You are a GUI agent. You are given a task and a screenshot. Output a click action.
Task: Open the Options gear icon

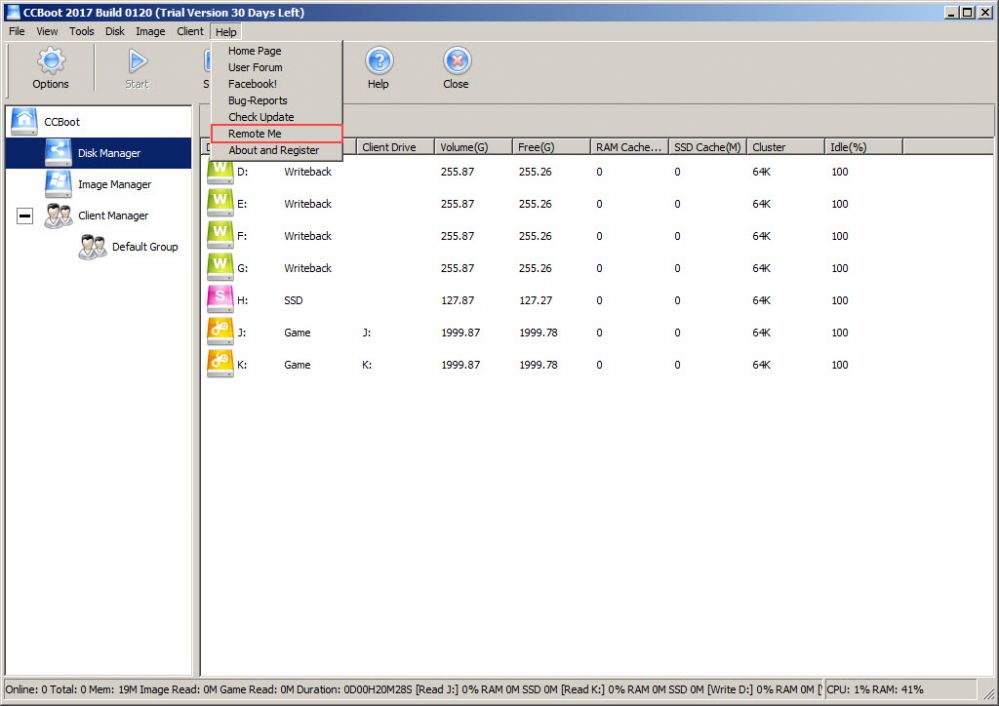pyautogui.click(x=51, y=61)
